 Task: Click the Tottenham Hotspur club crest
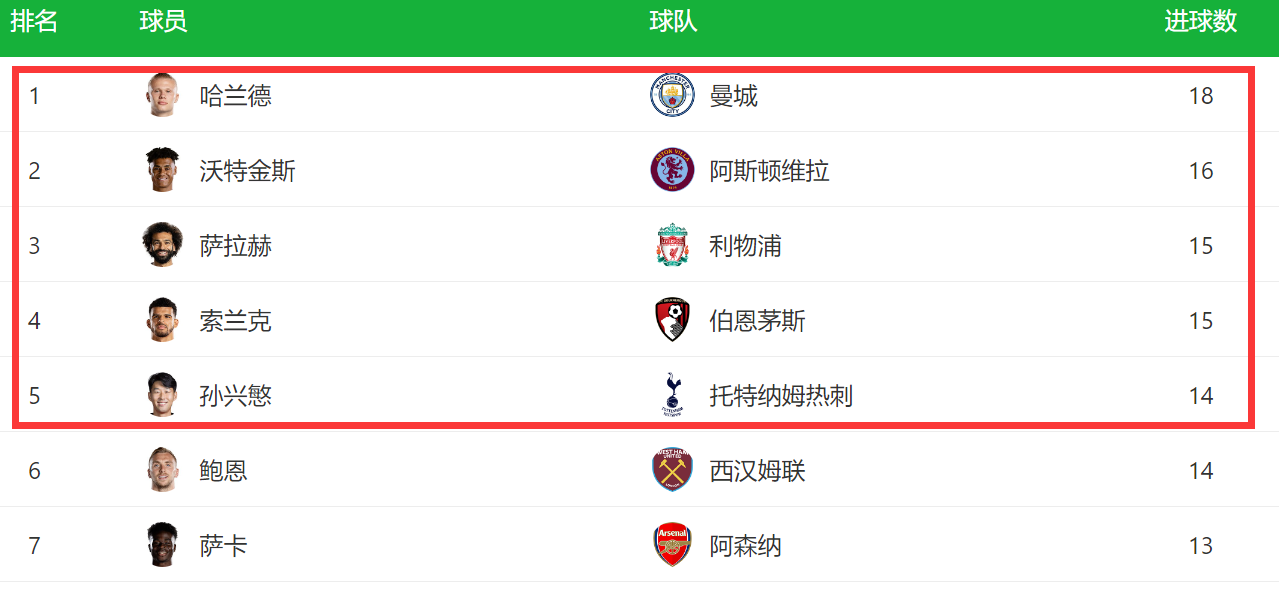pos(672,395)
